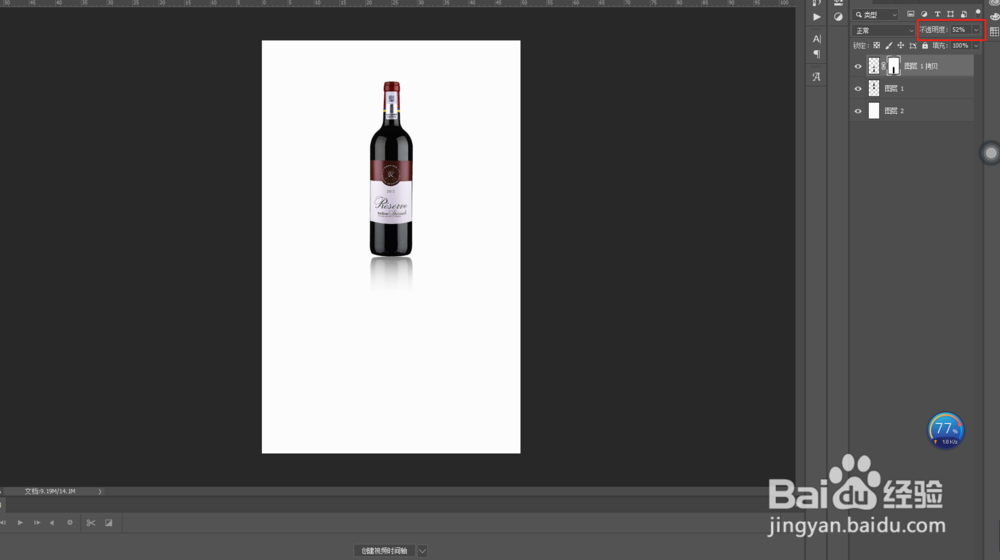
Task: Filter layers by type layers icon
Action: point(938,14)
